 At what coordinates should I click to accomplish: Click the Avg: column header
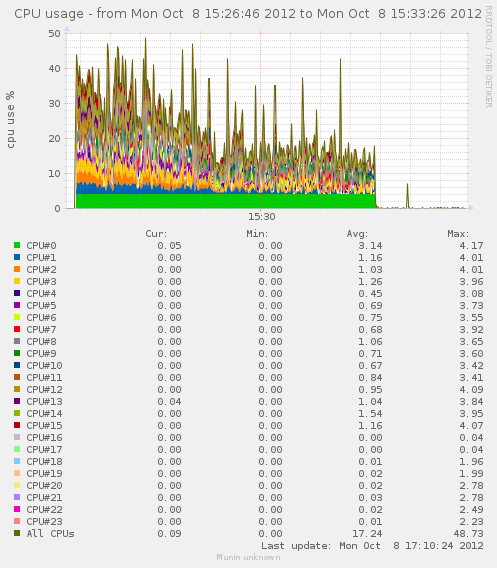tap(357, 234)
